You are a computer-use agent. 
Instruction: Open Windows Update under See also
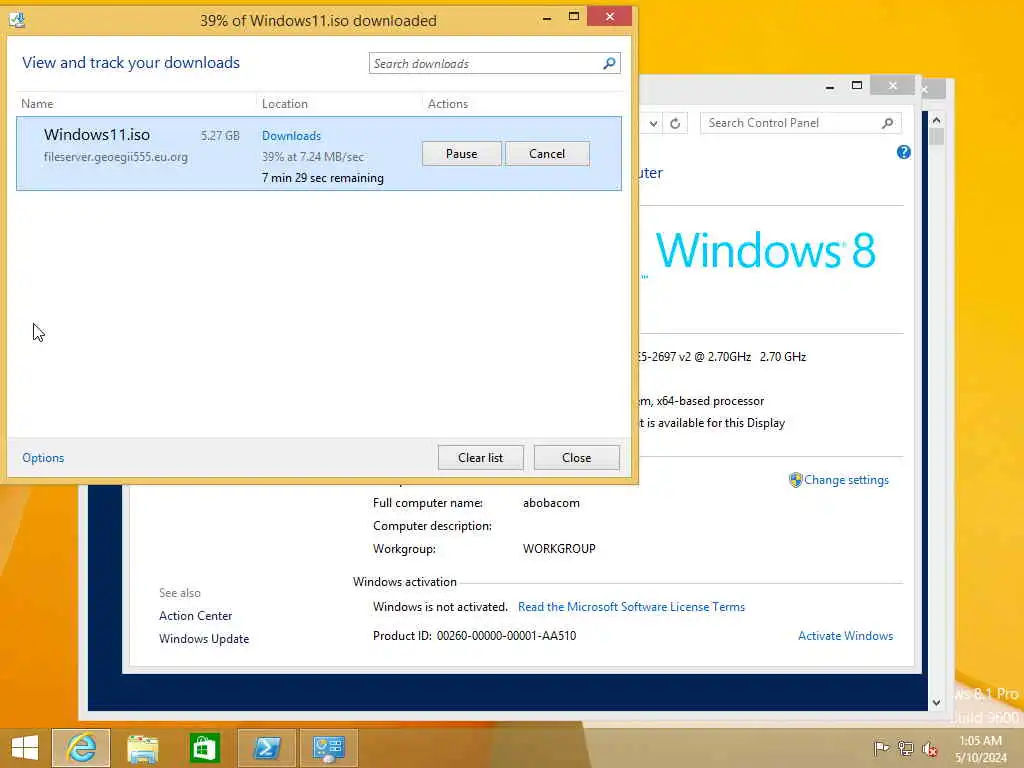pyautogui.click(x=204, y=639)
